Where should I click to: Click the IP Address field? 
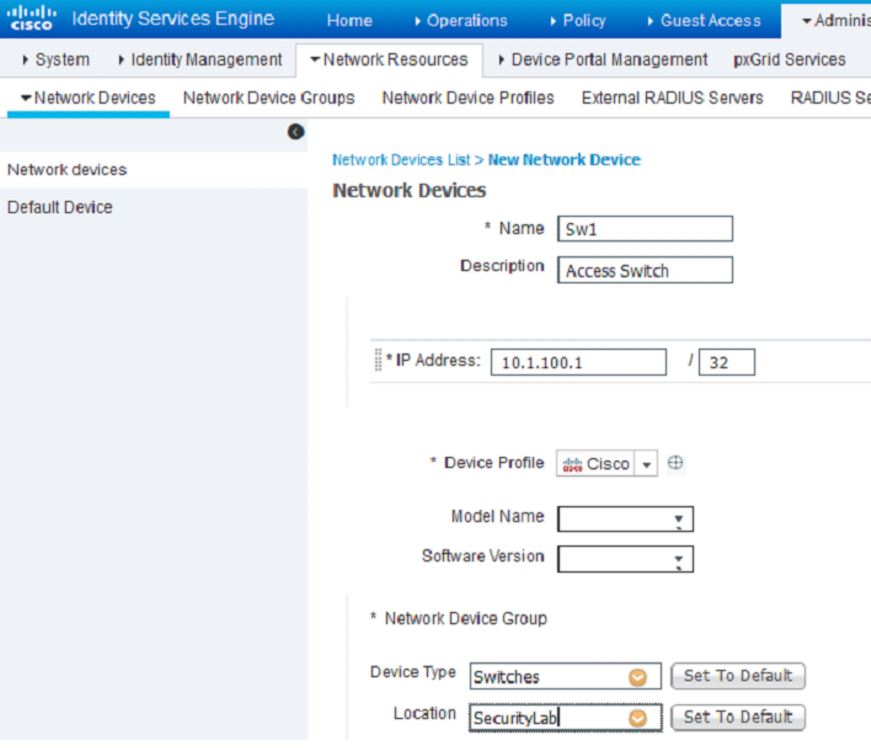[x=578, y=362]
